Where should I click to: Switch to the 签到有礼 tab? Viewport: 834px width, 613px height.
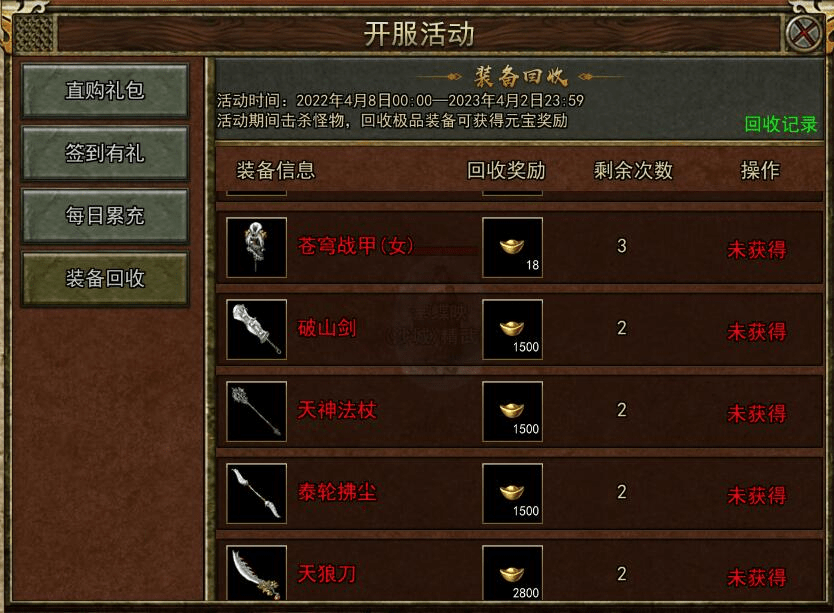105,153
